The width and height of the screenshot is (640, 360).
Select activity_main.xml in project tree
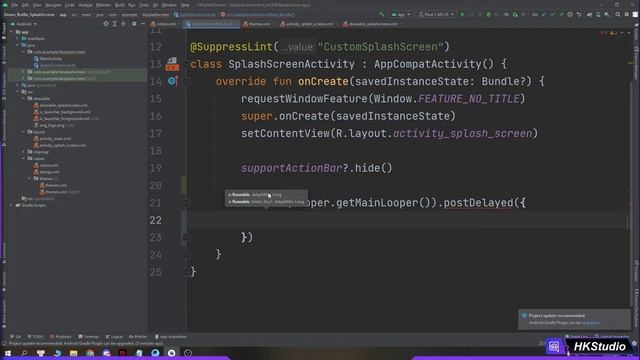coord(55,138)
